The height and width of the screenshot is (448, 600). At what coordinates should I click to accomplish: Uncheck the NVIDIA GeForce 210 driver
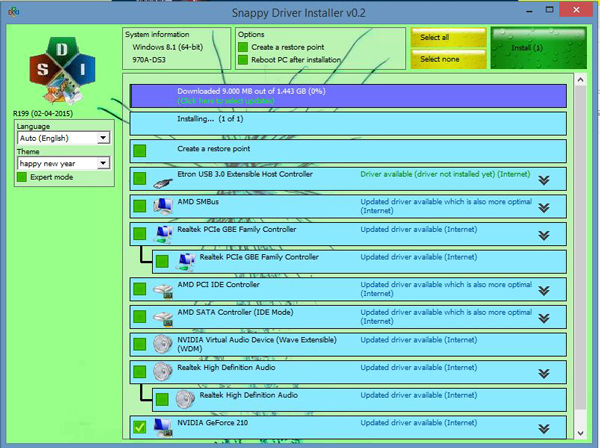point(140,427)
